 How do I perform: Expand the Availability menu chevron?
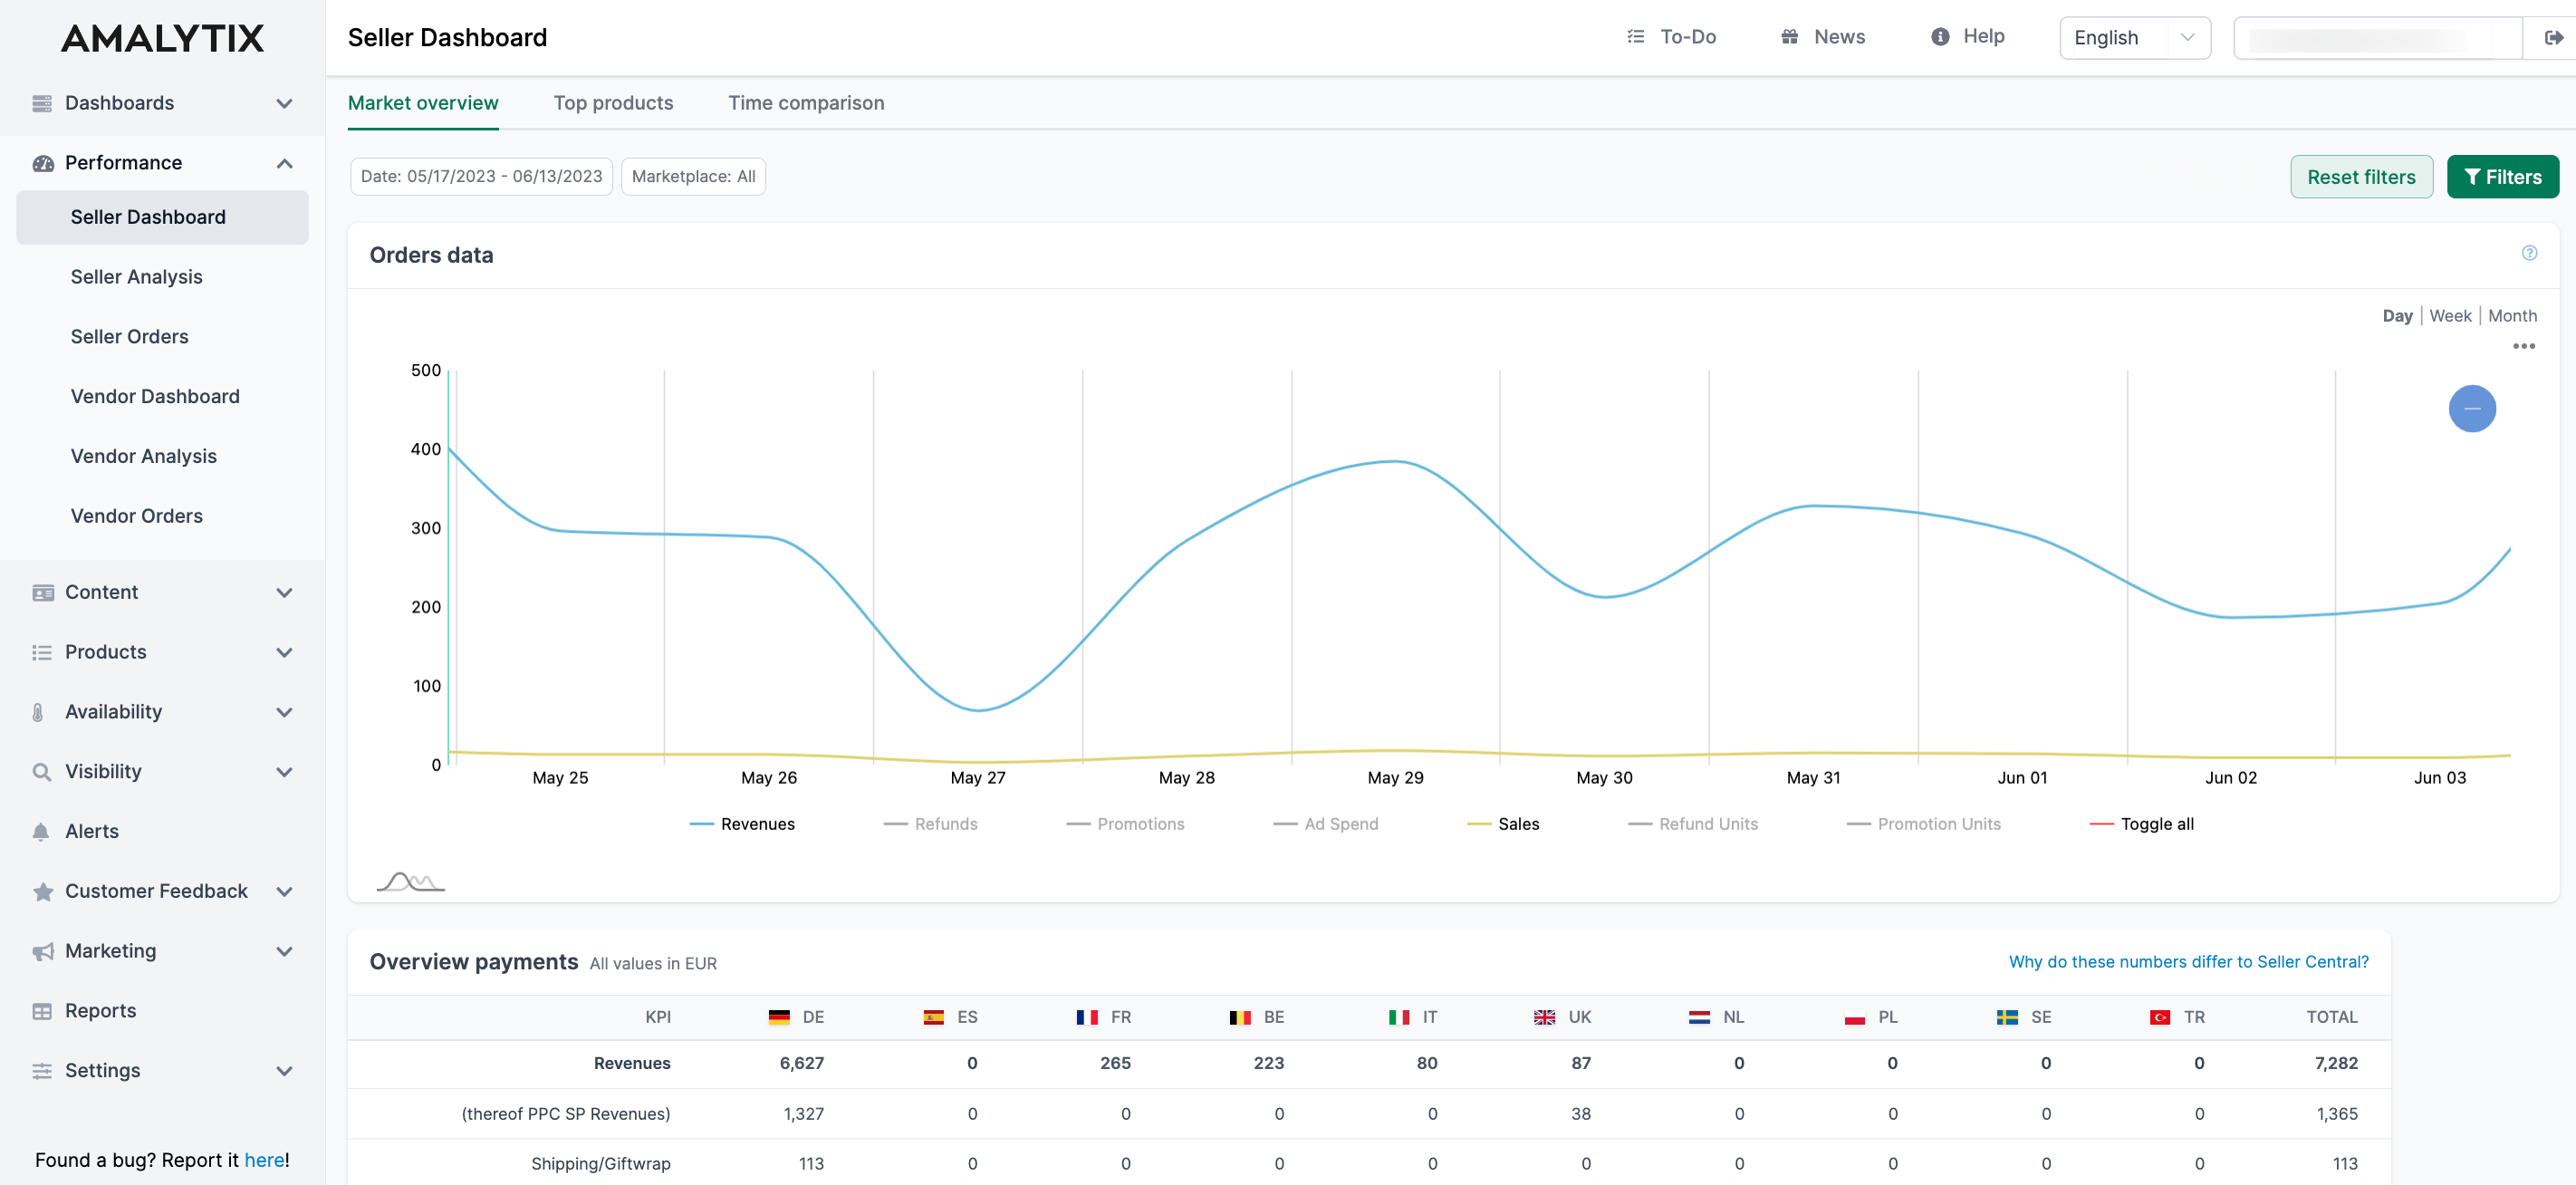point(284,712)
